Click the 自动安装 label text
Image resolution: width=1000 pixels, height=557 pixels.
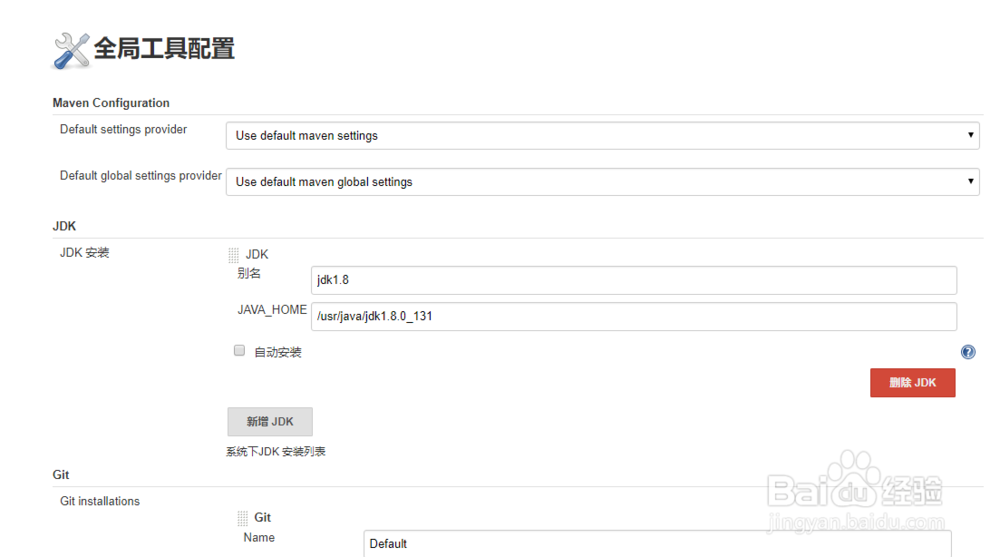[277, 352]
